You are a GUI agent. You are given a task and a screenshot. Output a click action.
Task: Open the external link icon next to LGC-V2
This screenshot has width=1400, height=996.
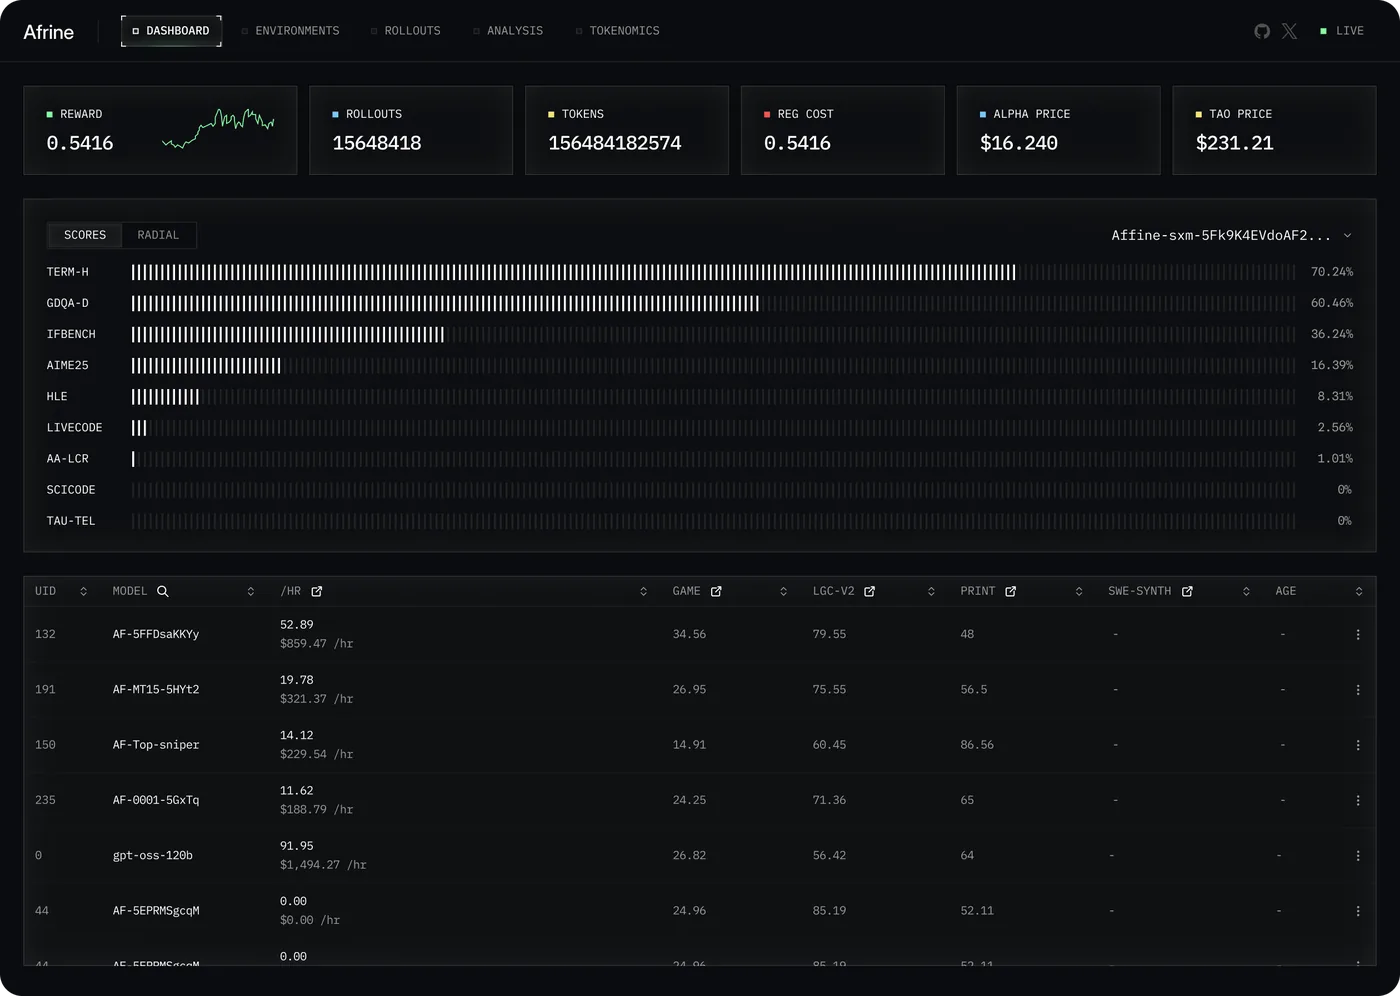pos(870,592)
